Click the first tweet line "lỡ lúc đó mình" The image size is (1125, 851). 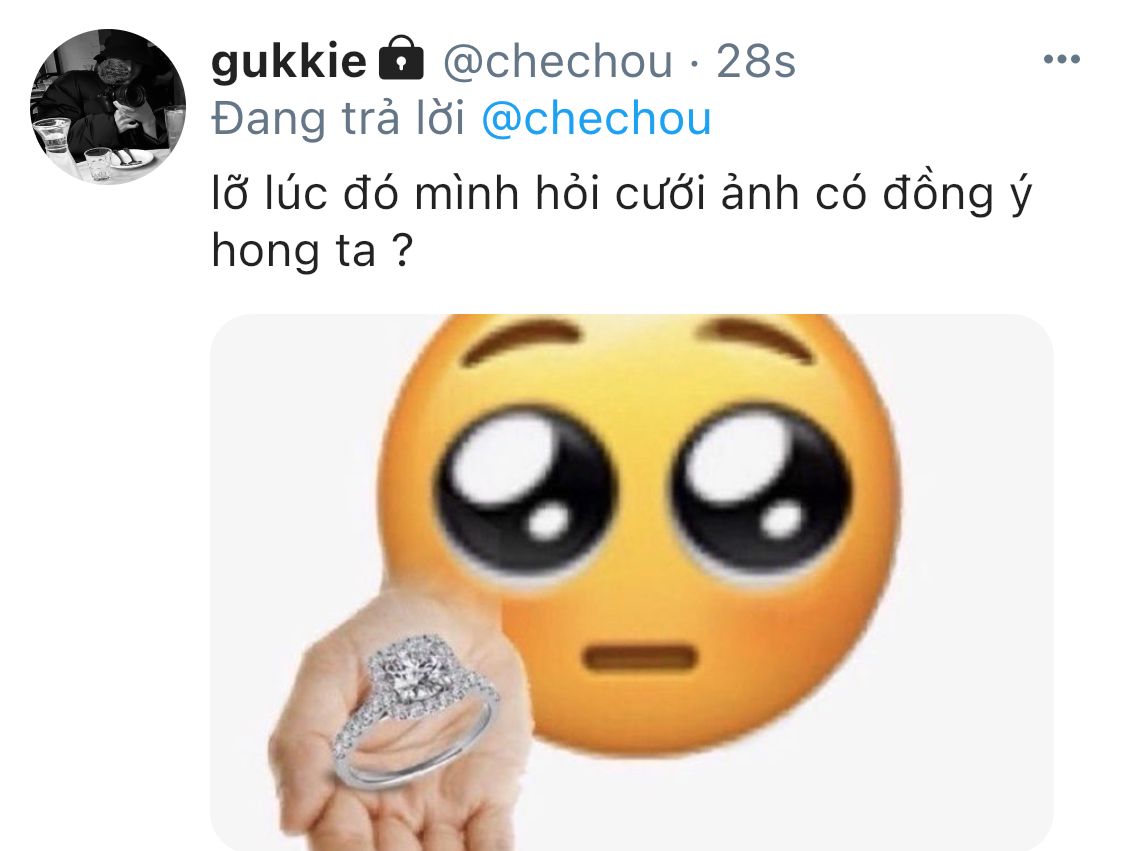[364, 193]
